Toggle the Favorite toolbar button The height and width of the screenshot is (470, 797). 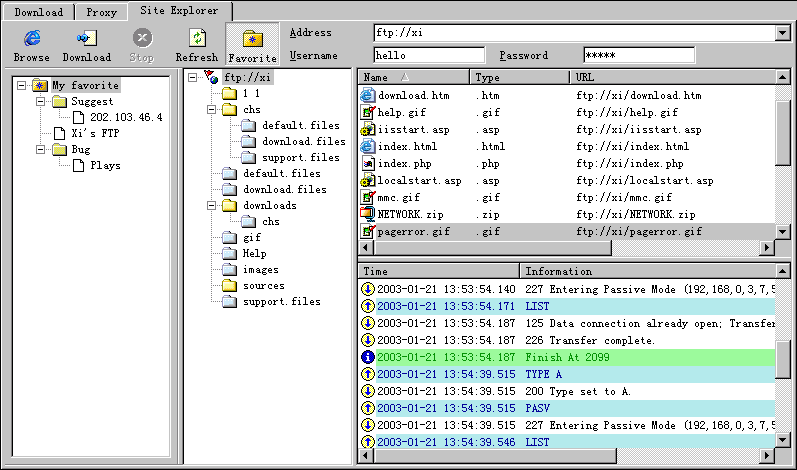coord(253,44)
